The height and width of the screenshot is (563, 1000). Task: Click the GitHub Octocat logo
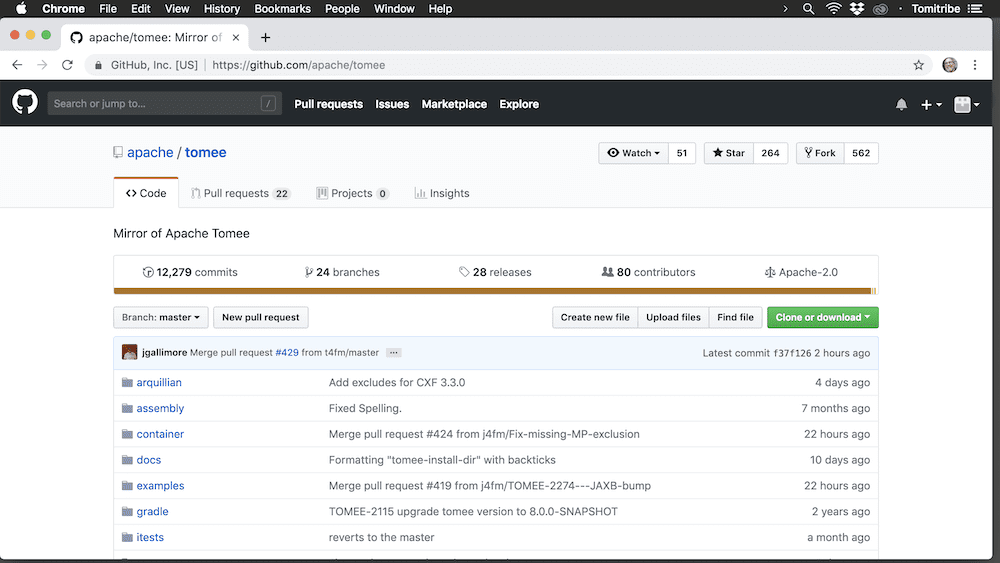(x=25, y=103)
